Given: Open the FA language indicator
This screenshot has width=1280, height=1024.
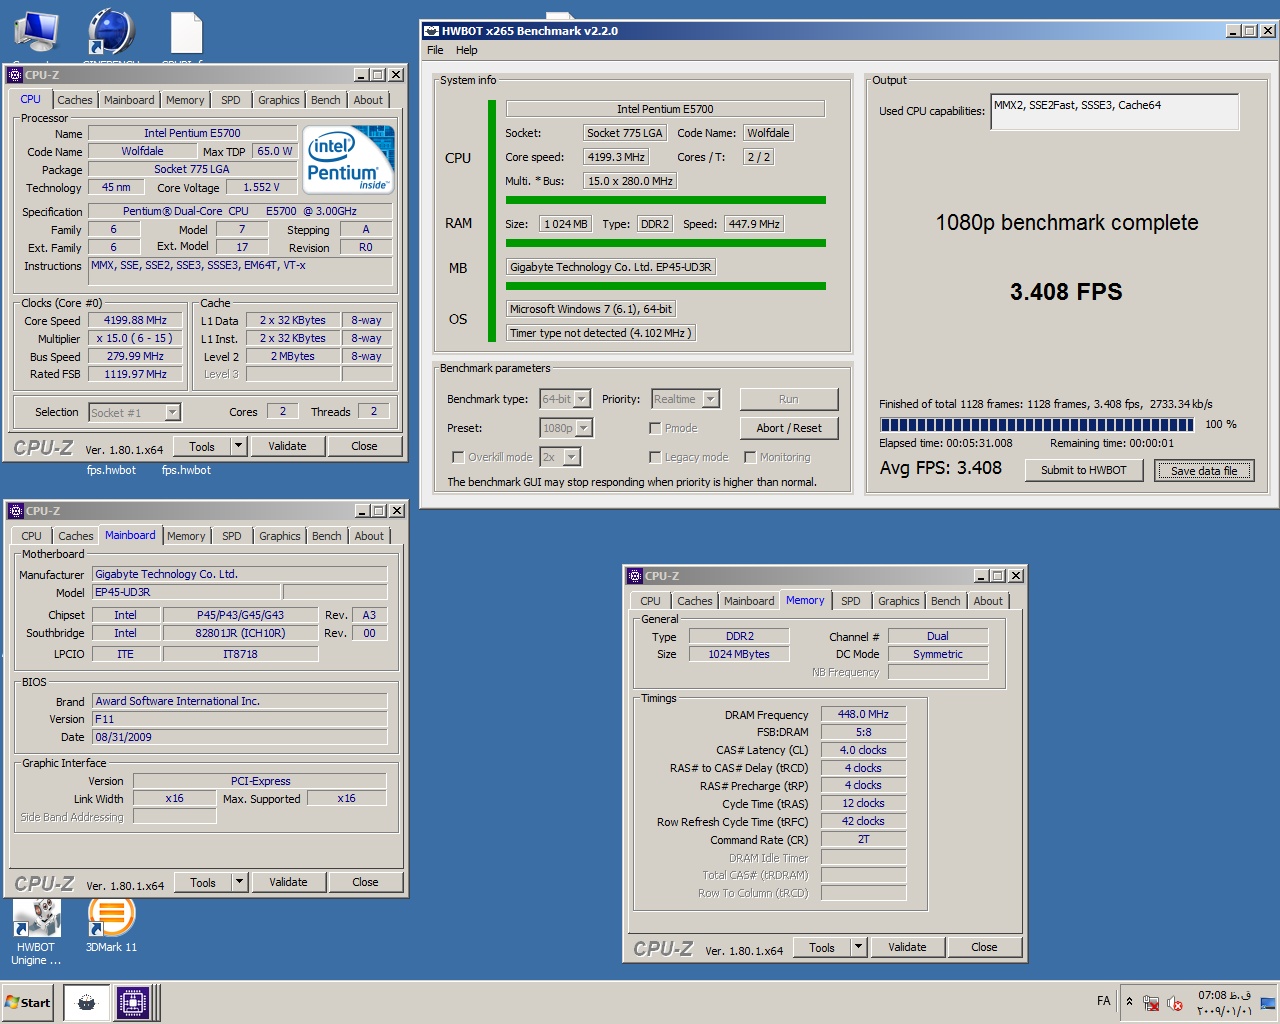Looking at the screenshot, I should point(1103,1001).
